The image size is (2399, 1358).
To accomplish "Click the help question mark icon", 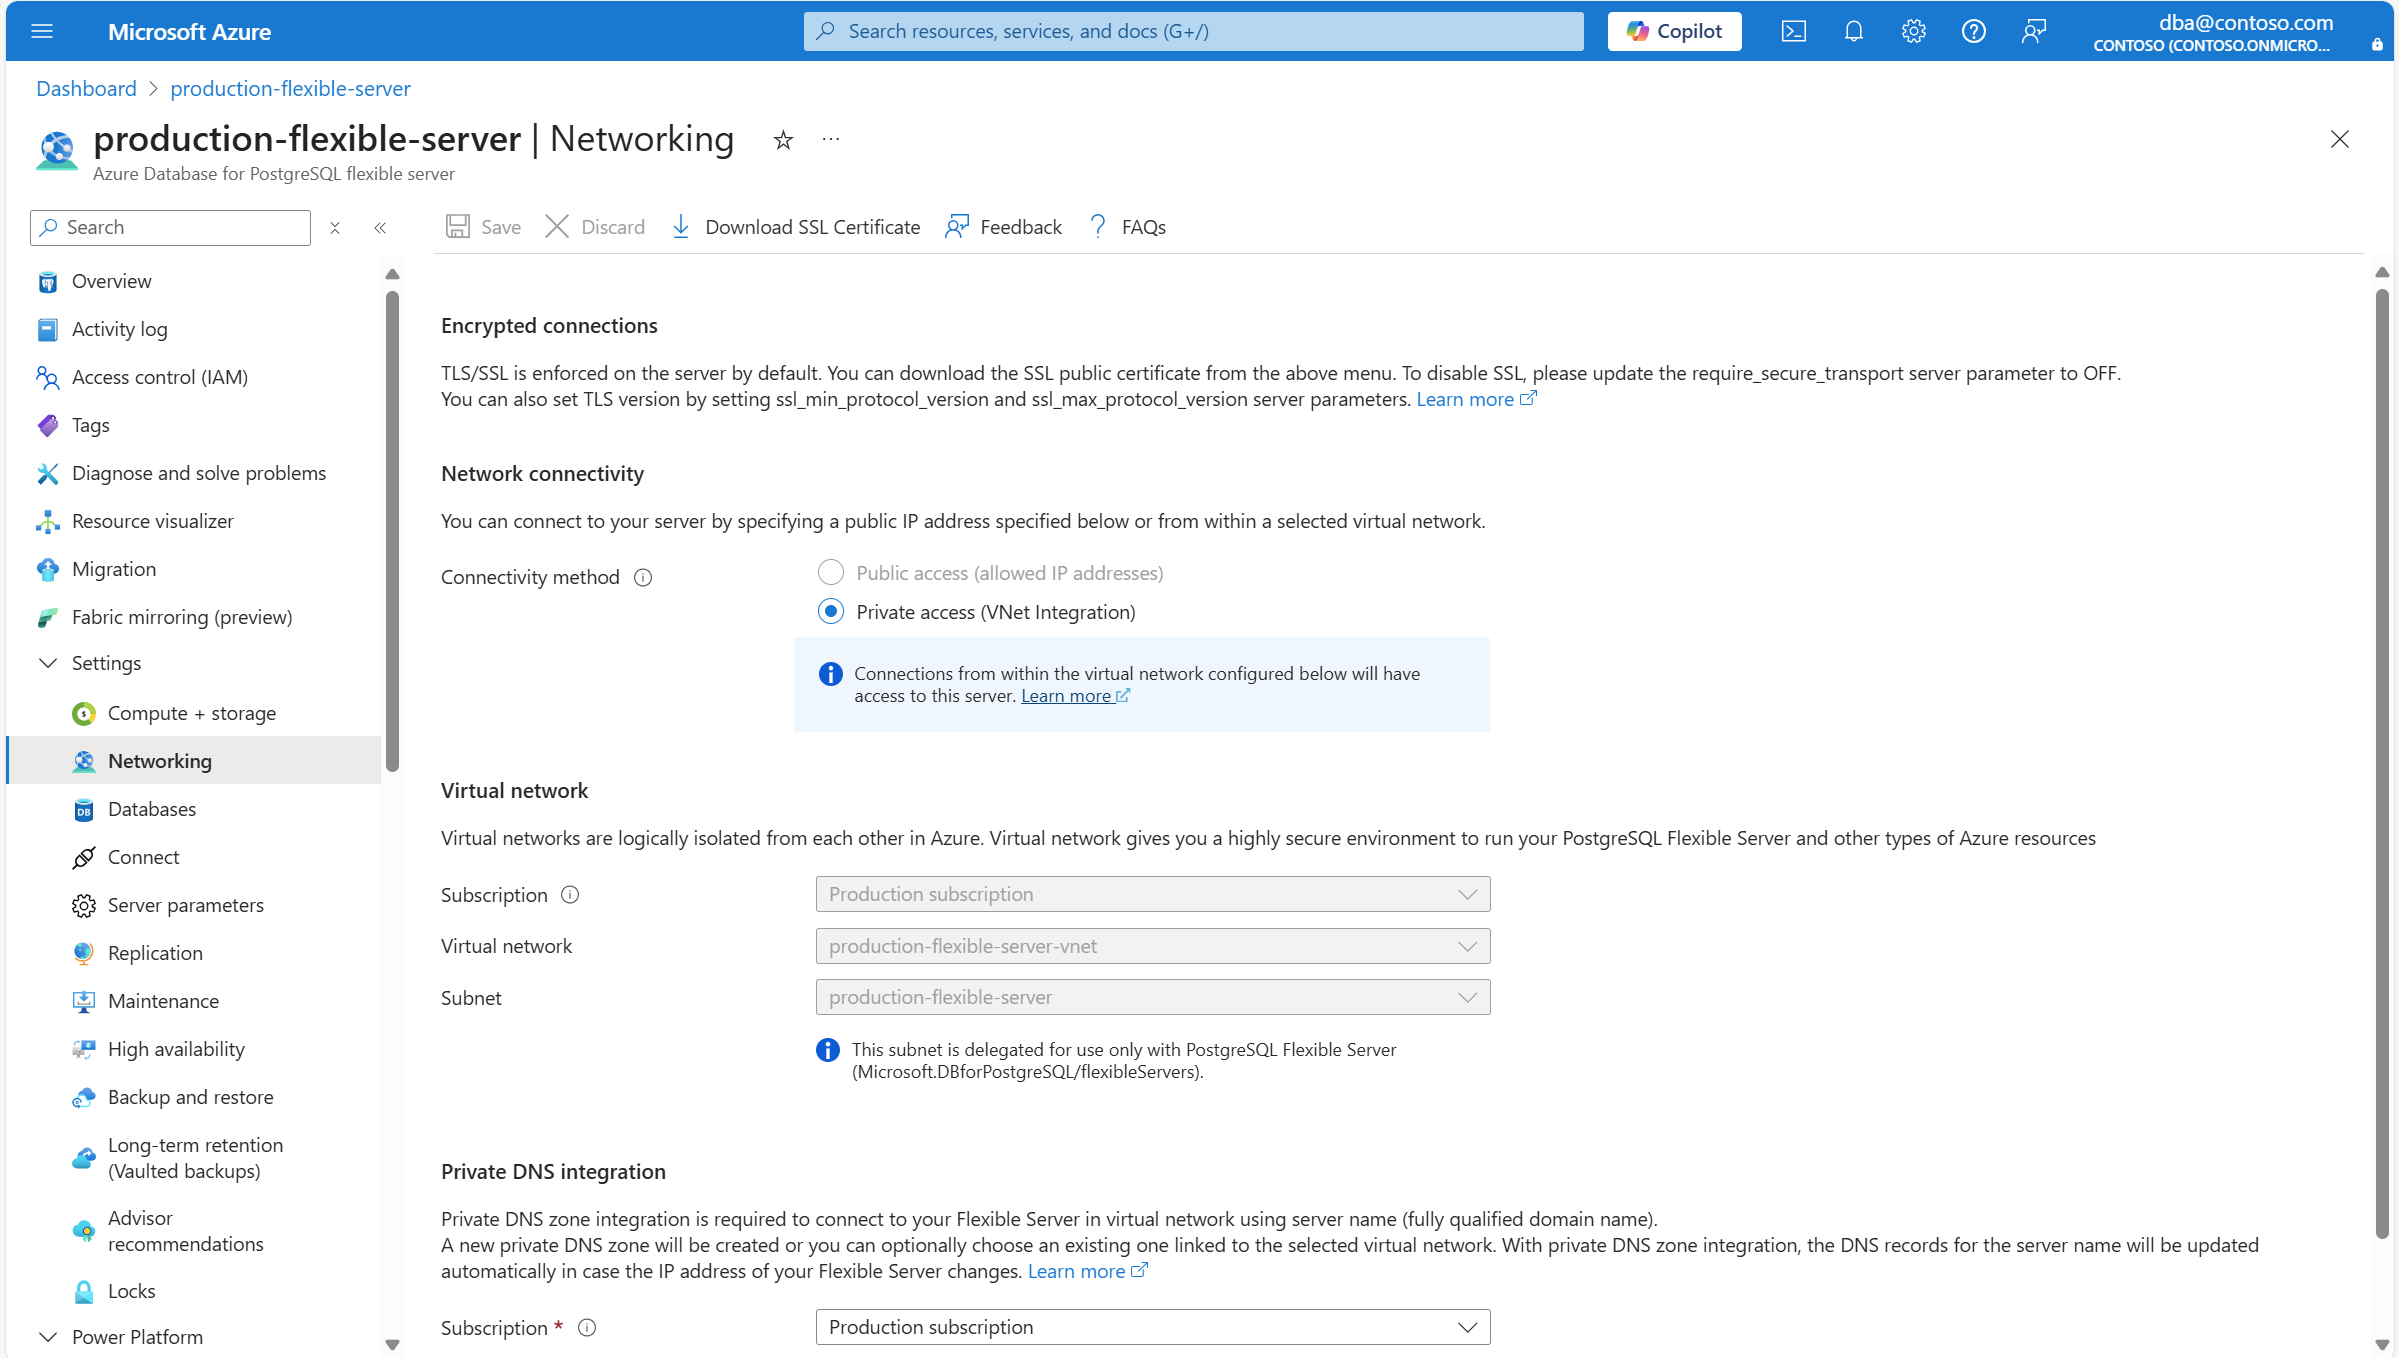I will point(1973,31).
